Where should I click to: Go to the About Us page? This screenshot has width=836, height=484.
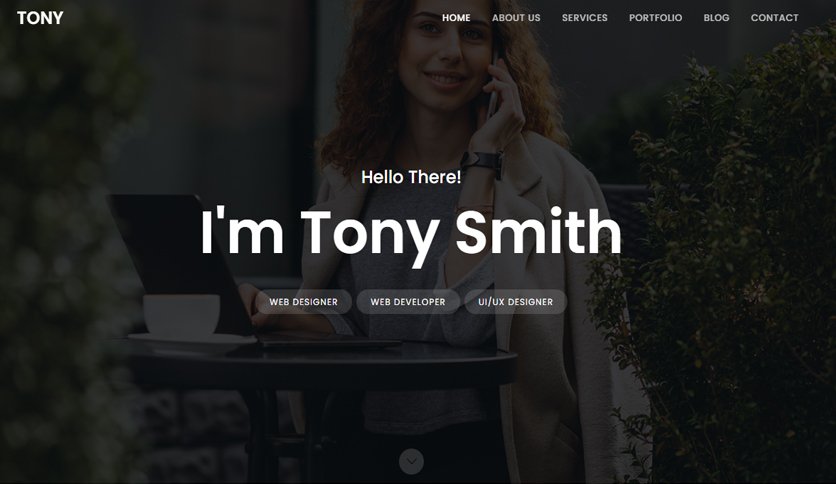(x=516, y=18)
